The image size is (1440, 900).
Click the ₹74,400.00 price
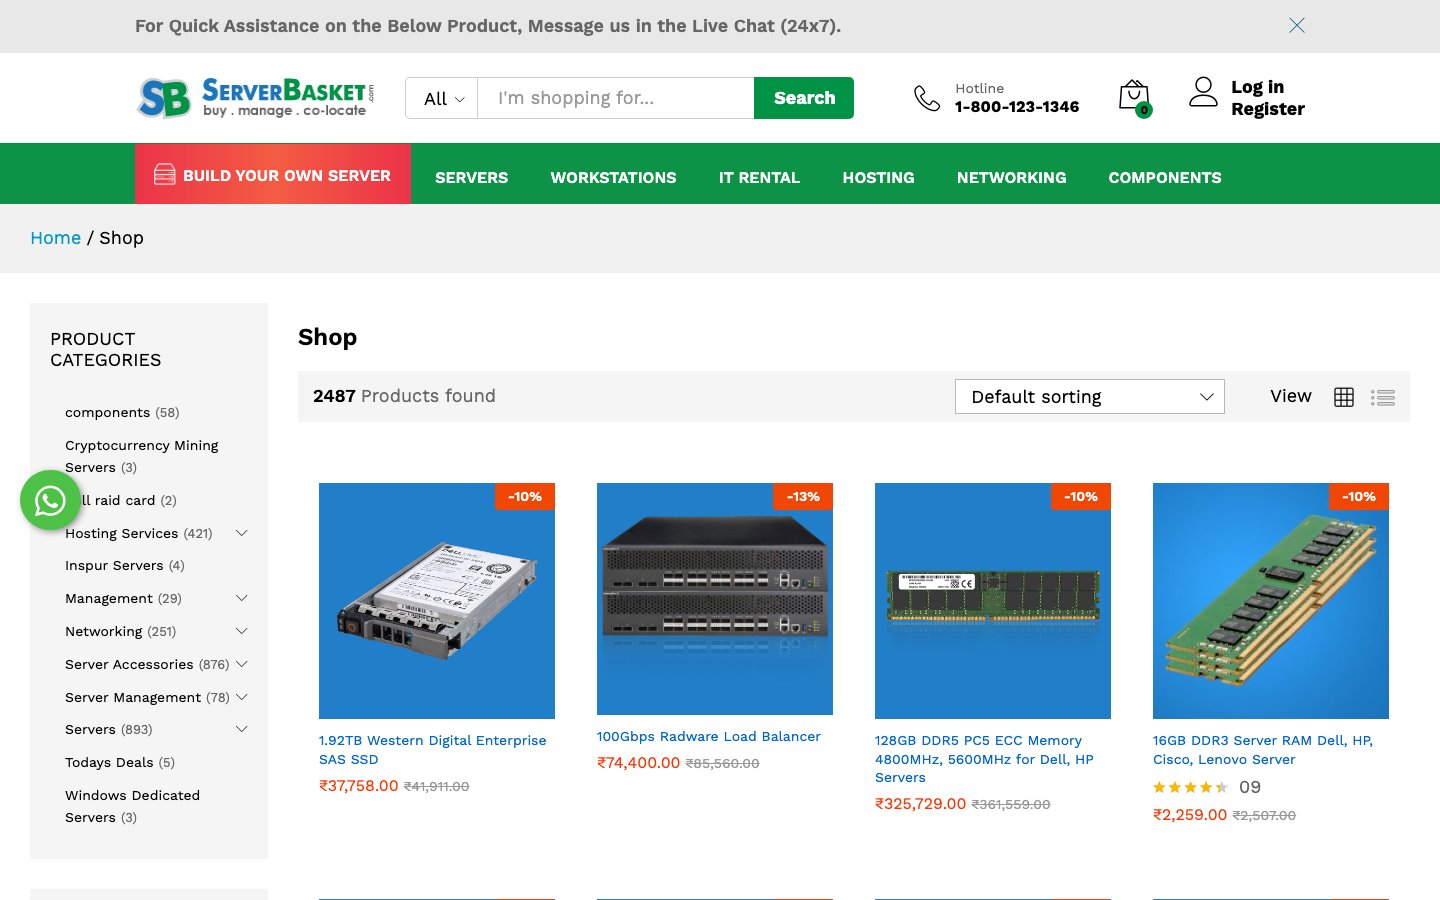tap(639, 763)
